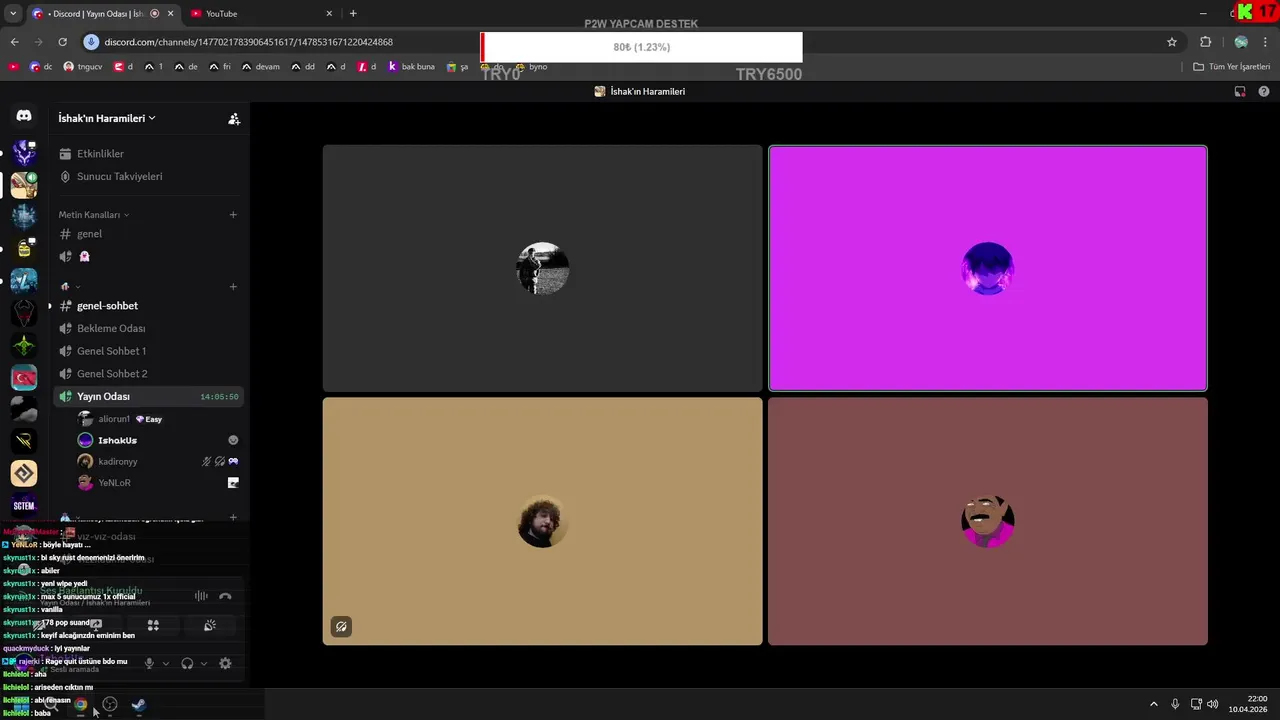Show hidden system tray icons

point(1154,704)
